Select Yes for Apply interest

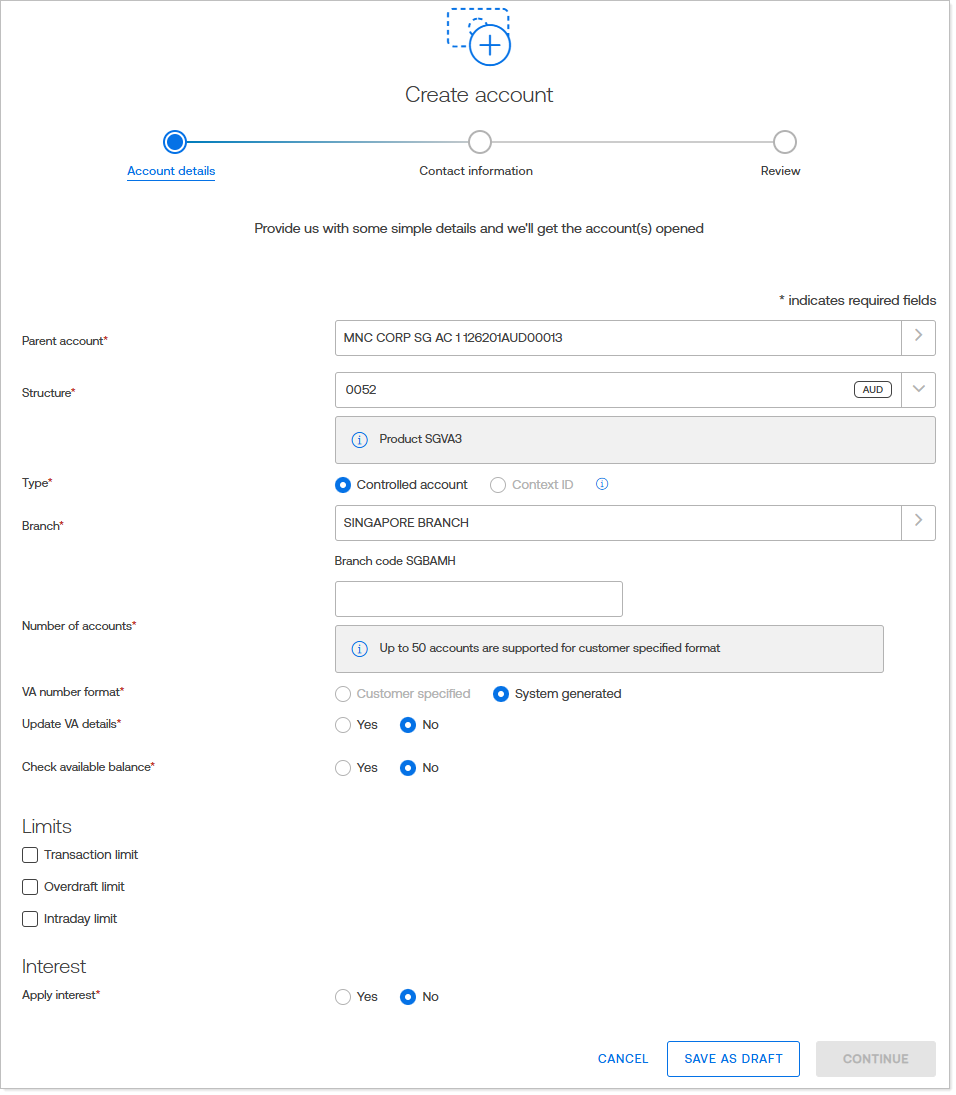tap(343, 997)
